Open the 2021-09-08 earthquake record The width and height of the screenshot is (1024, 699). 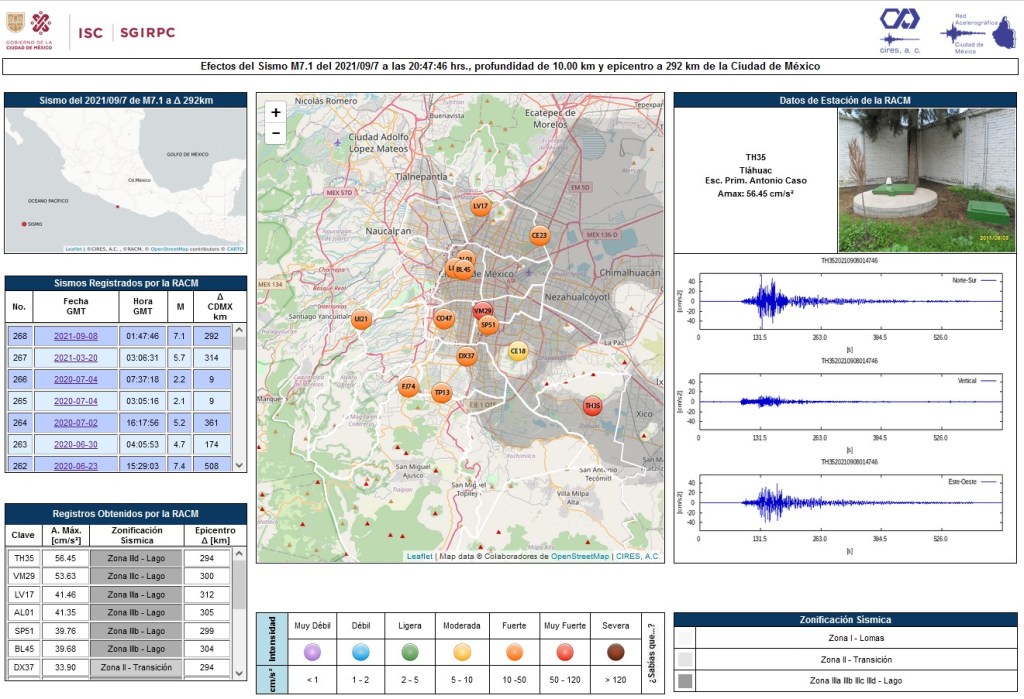(x=75, y=336)
